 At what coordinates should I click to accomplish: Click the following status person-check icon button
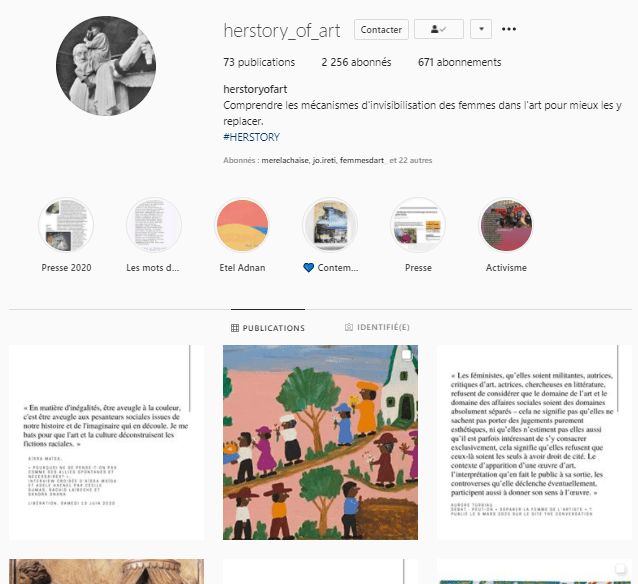click(439, 29)
